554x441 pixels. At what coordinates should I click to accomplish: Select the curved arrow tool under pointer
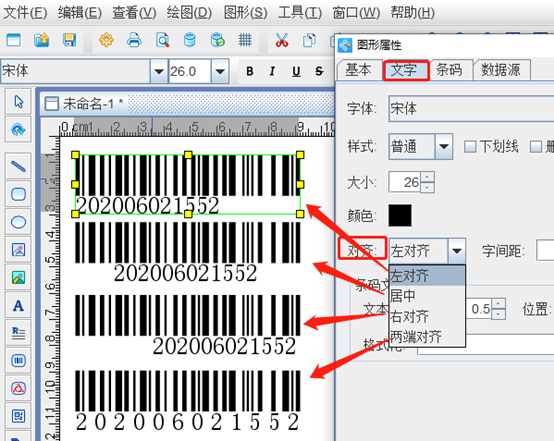[18, 130]
